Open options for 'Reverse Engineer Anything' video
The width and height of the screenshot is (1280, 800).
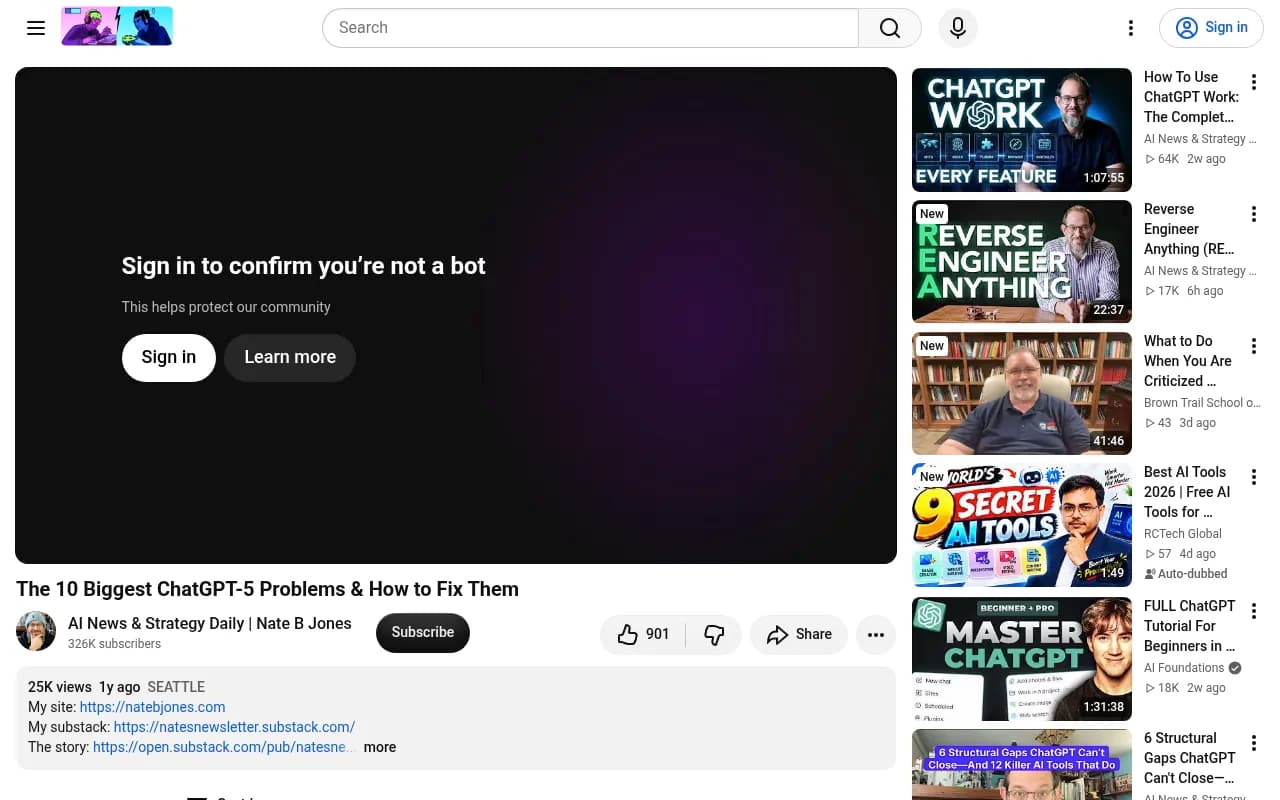tap(1254, 214)
